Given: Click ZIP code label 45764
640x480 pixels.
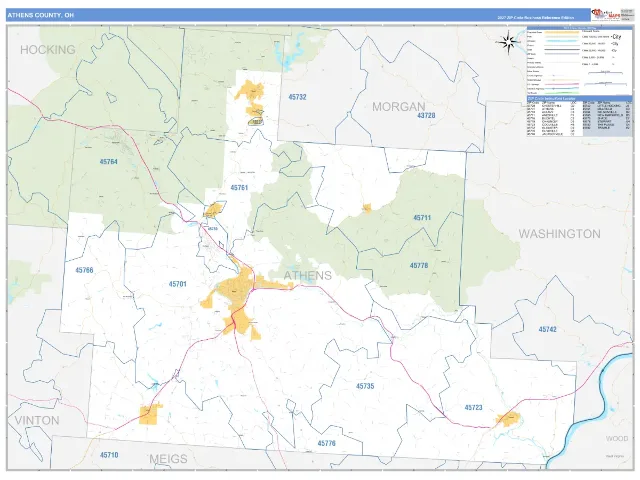Looking at the screenshot, I should 109,162.
